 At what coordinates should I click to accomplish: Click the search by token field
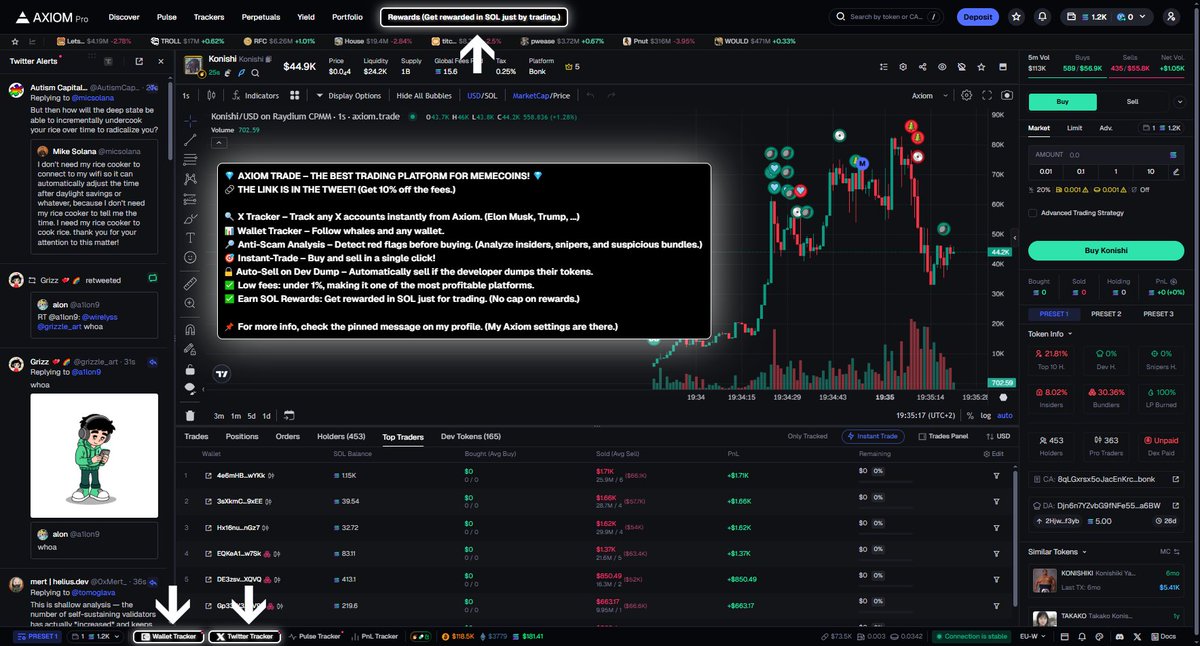coord(886,17)
